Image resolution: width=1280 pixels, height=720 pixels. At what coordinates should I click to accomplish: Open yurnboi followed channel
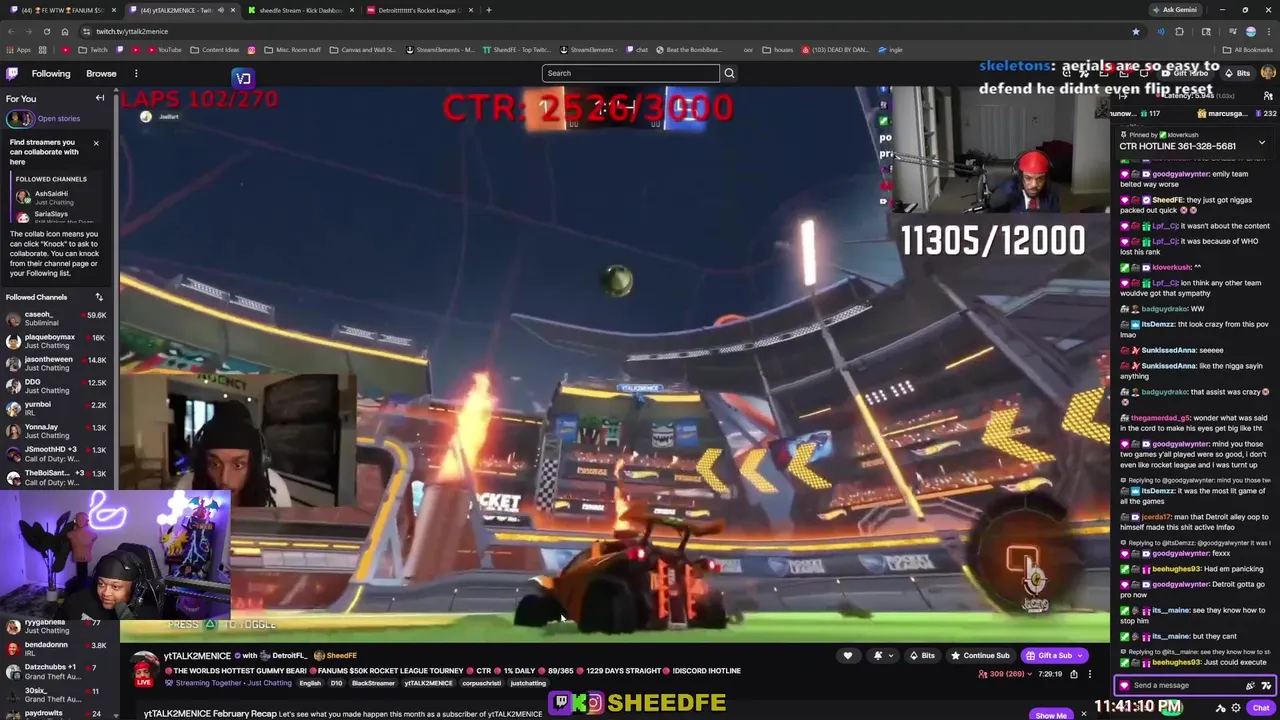pyautogui.click(x=56, y=409)
